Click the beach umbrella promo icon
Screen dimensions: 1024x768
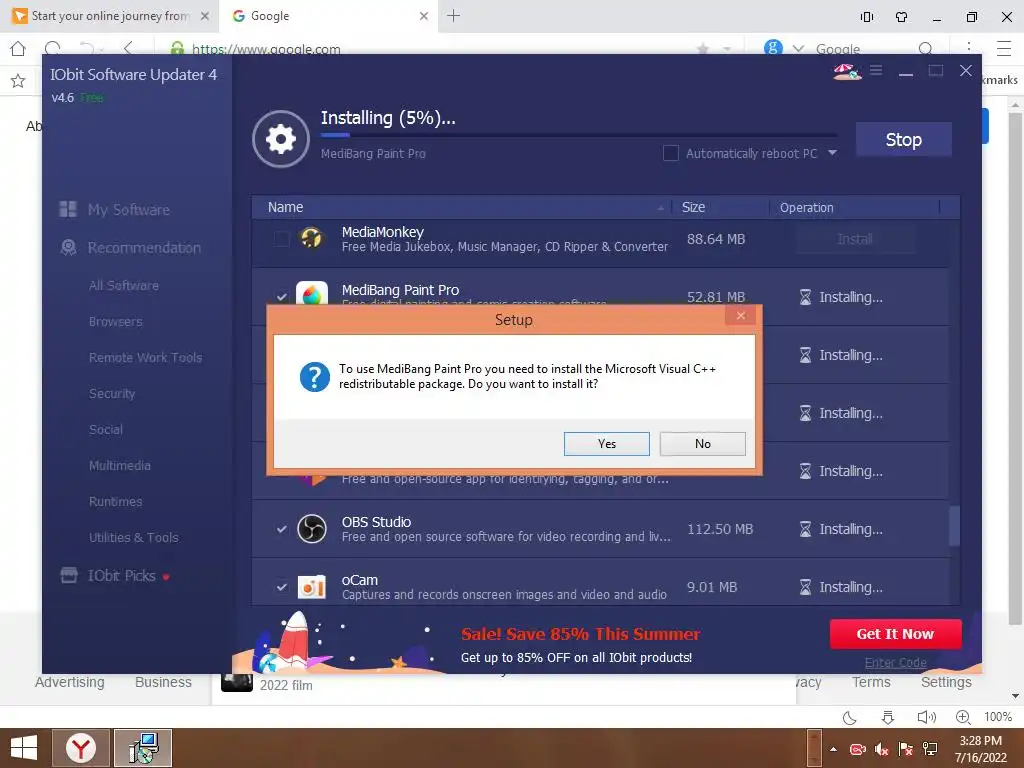pos(847,71)
